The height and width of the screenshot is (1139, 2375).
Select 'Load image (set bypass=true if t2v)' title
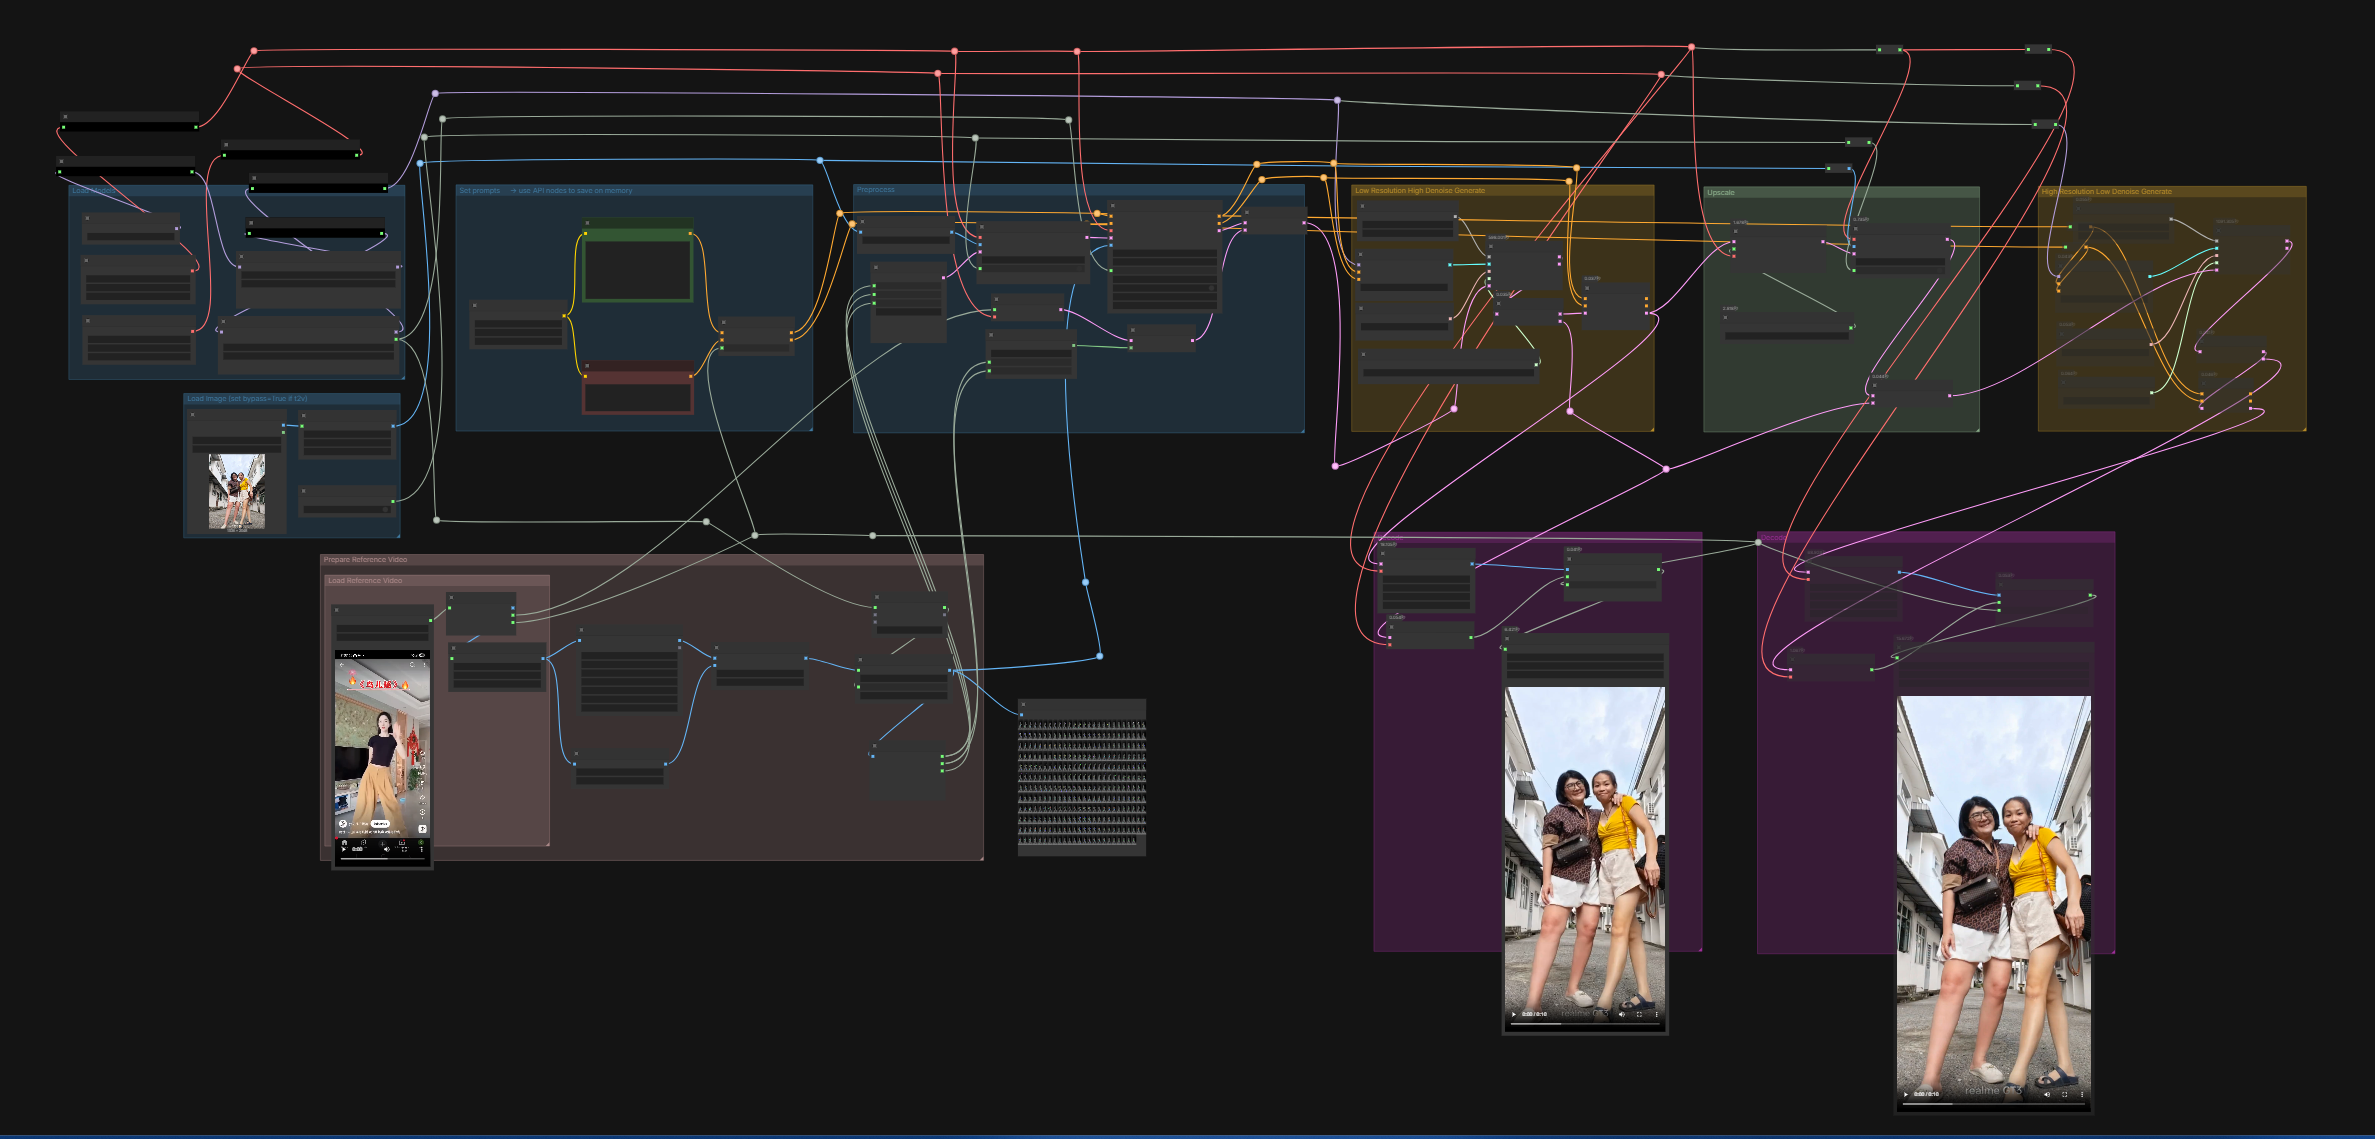point(247,399)
